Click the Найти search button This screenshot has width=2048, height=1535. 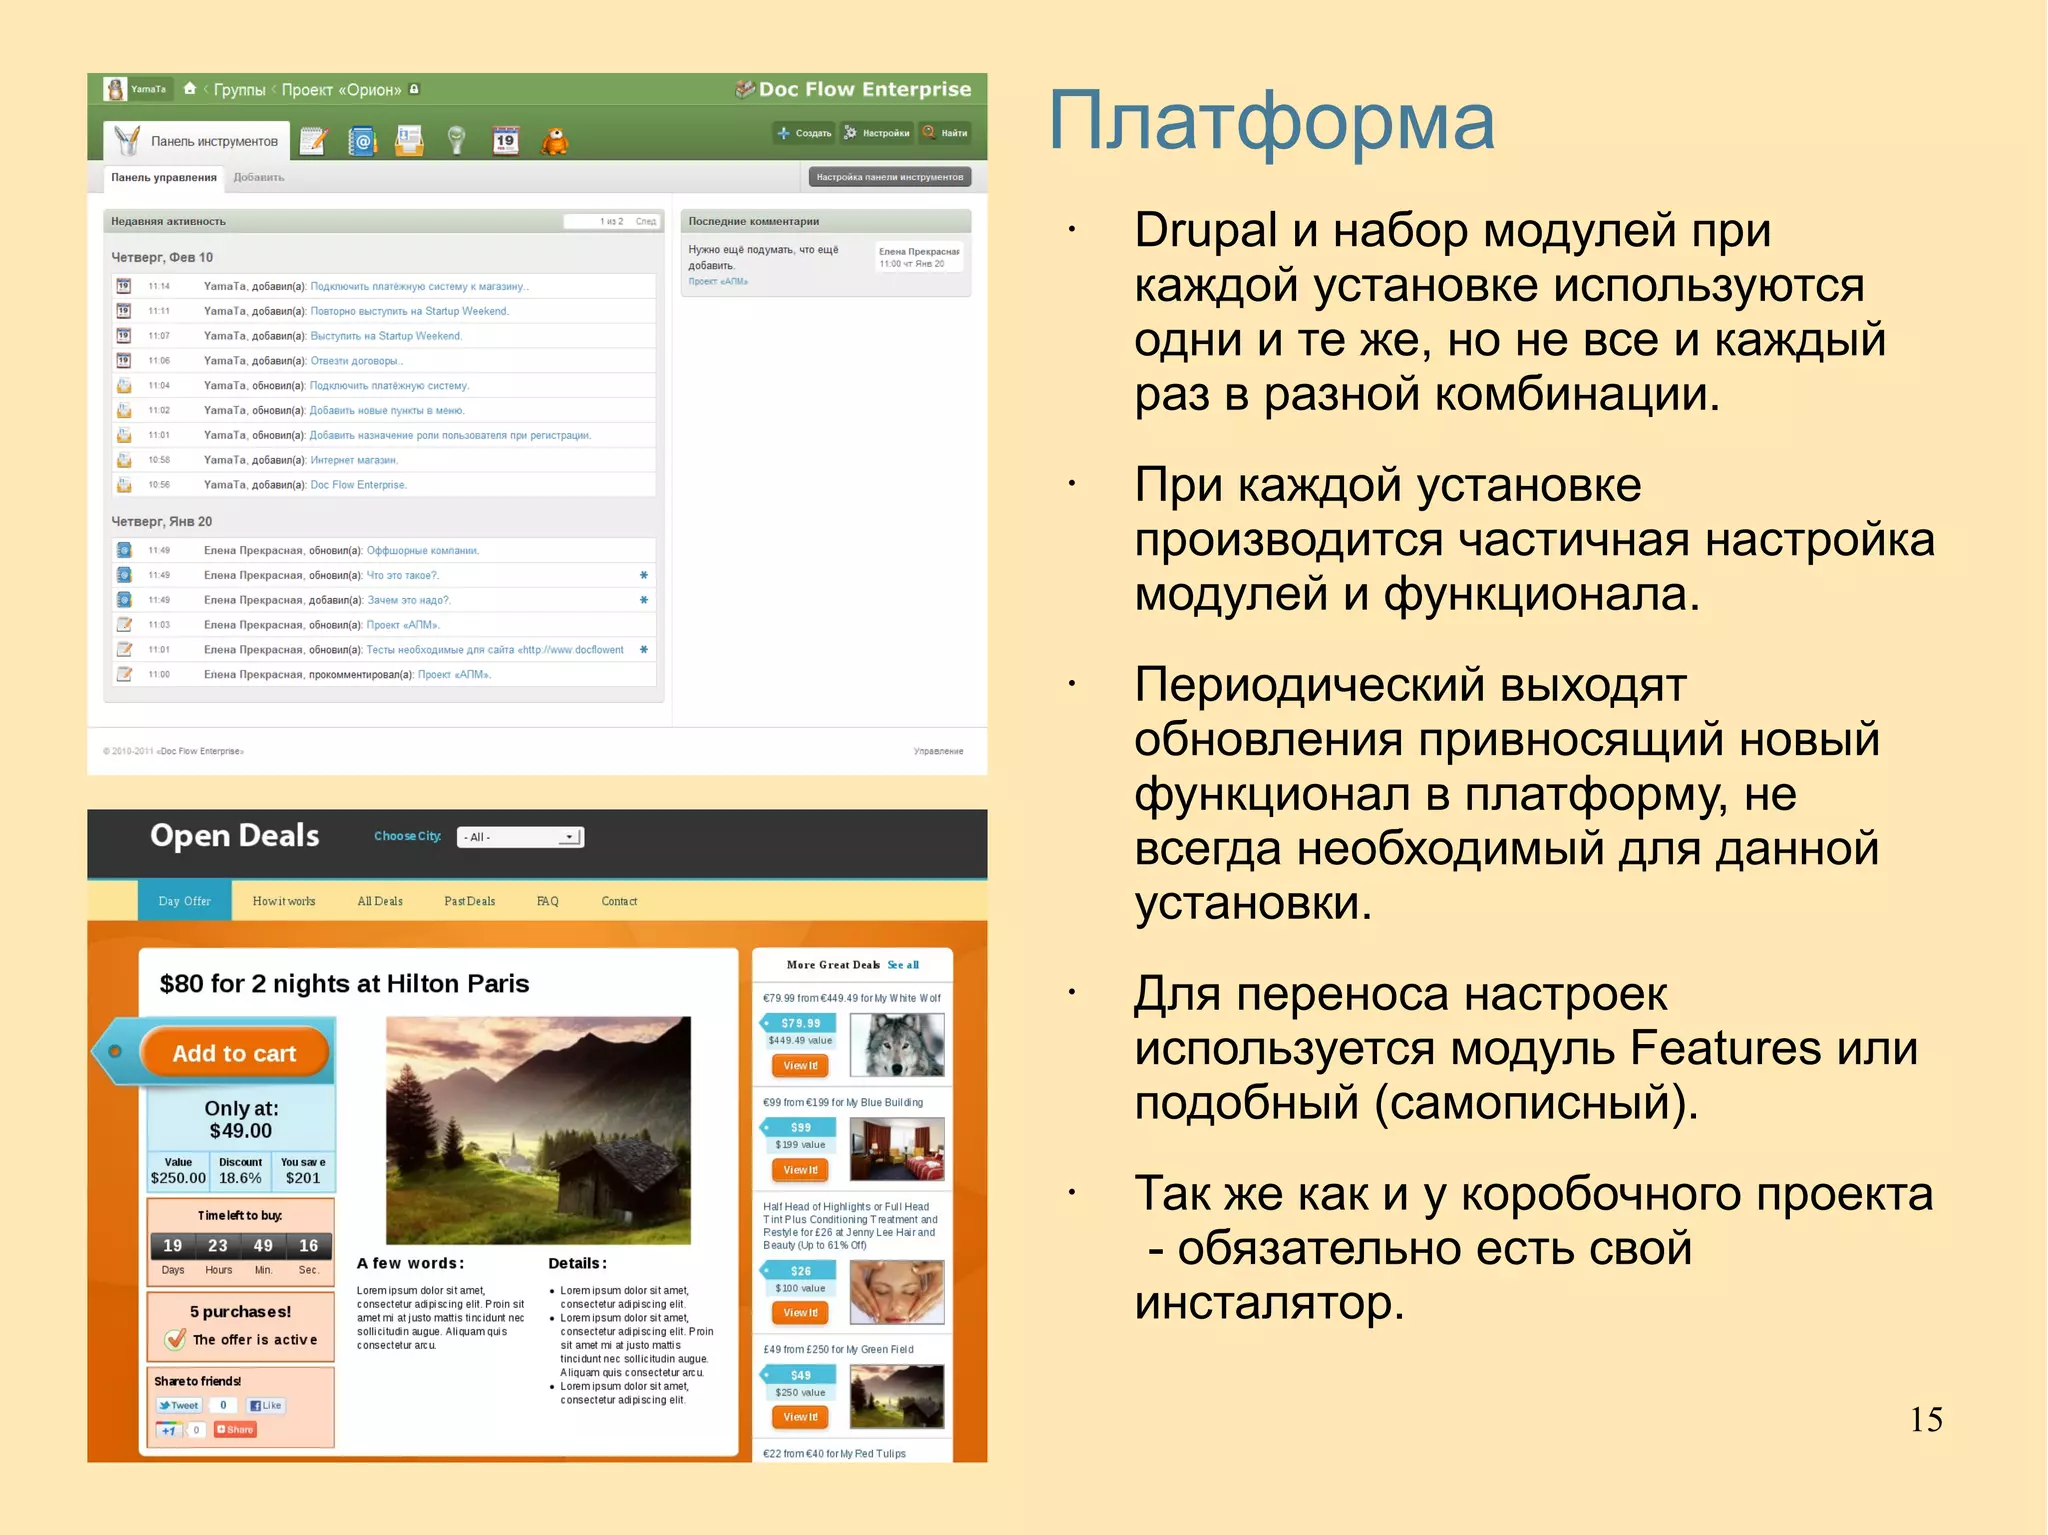945,133
